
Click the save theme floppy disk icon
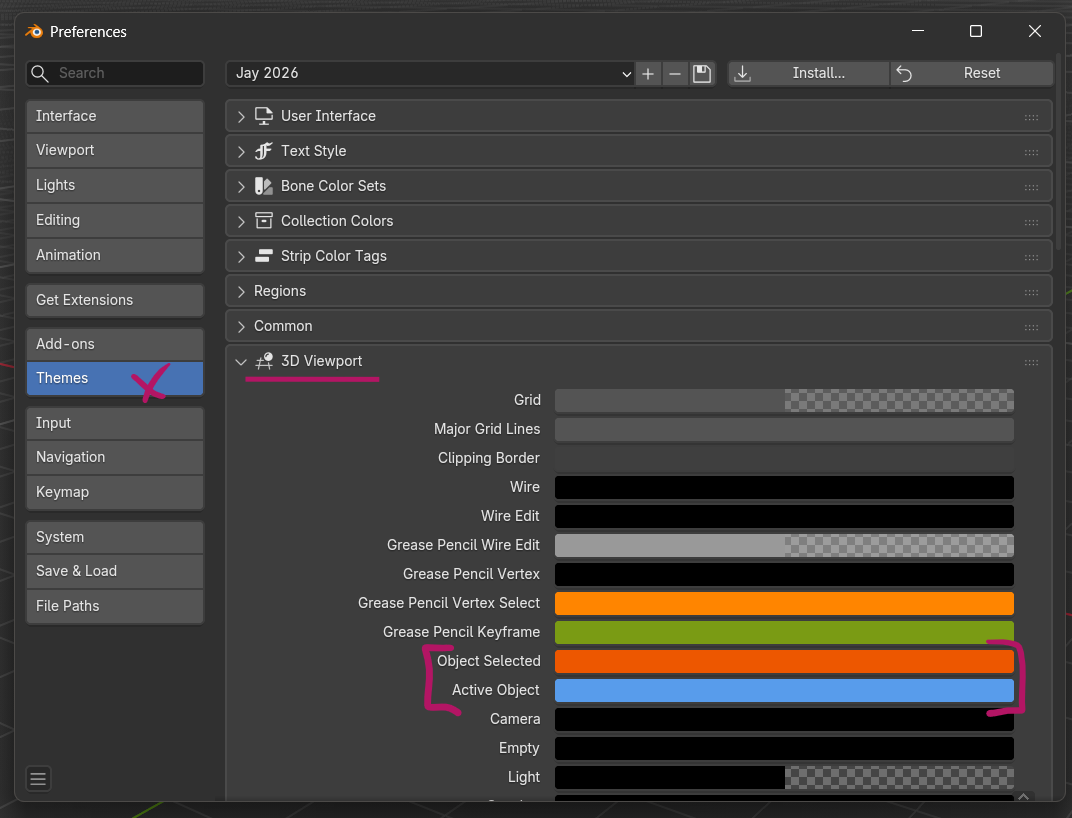click(x=702, y=74)
